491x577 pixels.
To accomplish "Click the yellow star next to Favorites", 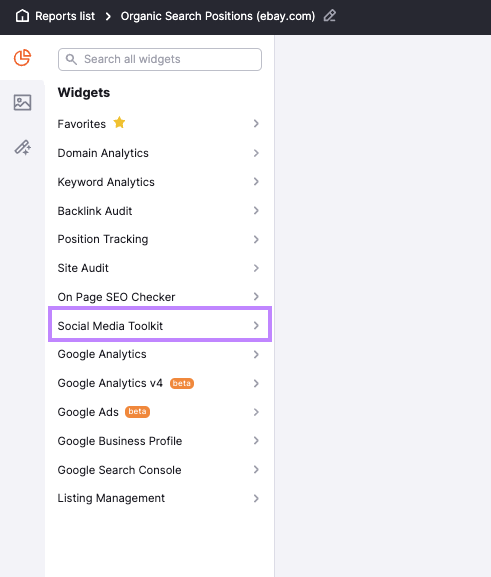I will (119, 122).
